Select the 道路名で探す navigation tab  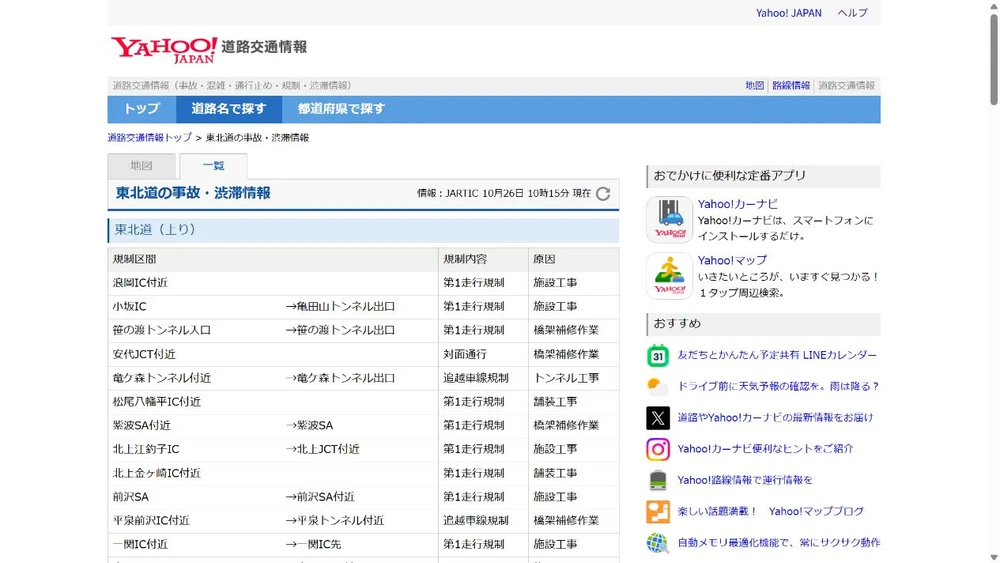pos(229,109)
